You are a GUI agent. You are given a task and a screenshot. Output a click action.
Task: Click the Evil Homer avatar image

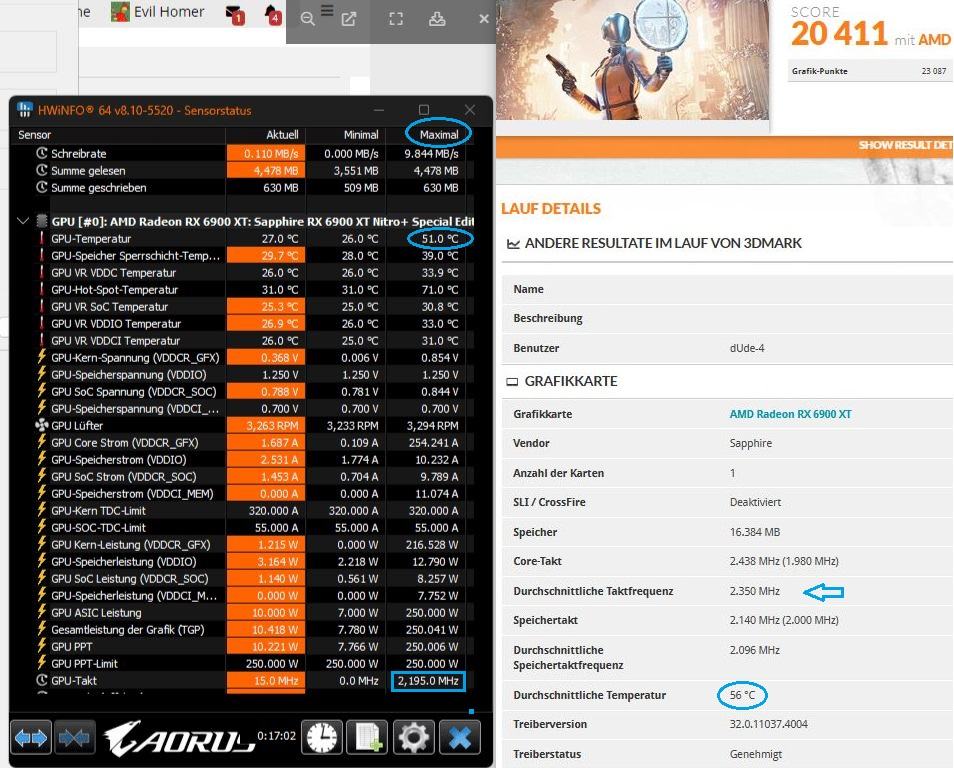click(x=120, y=12)
